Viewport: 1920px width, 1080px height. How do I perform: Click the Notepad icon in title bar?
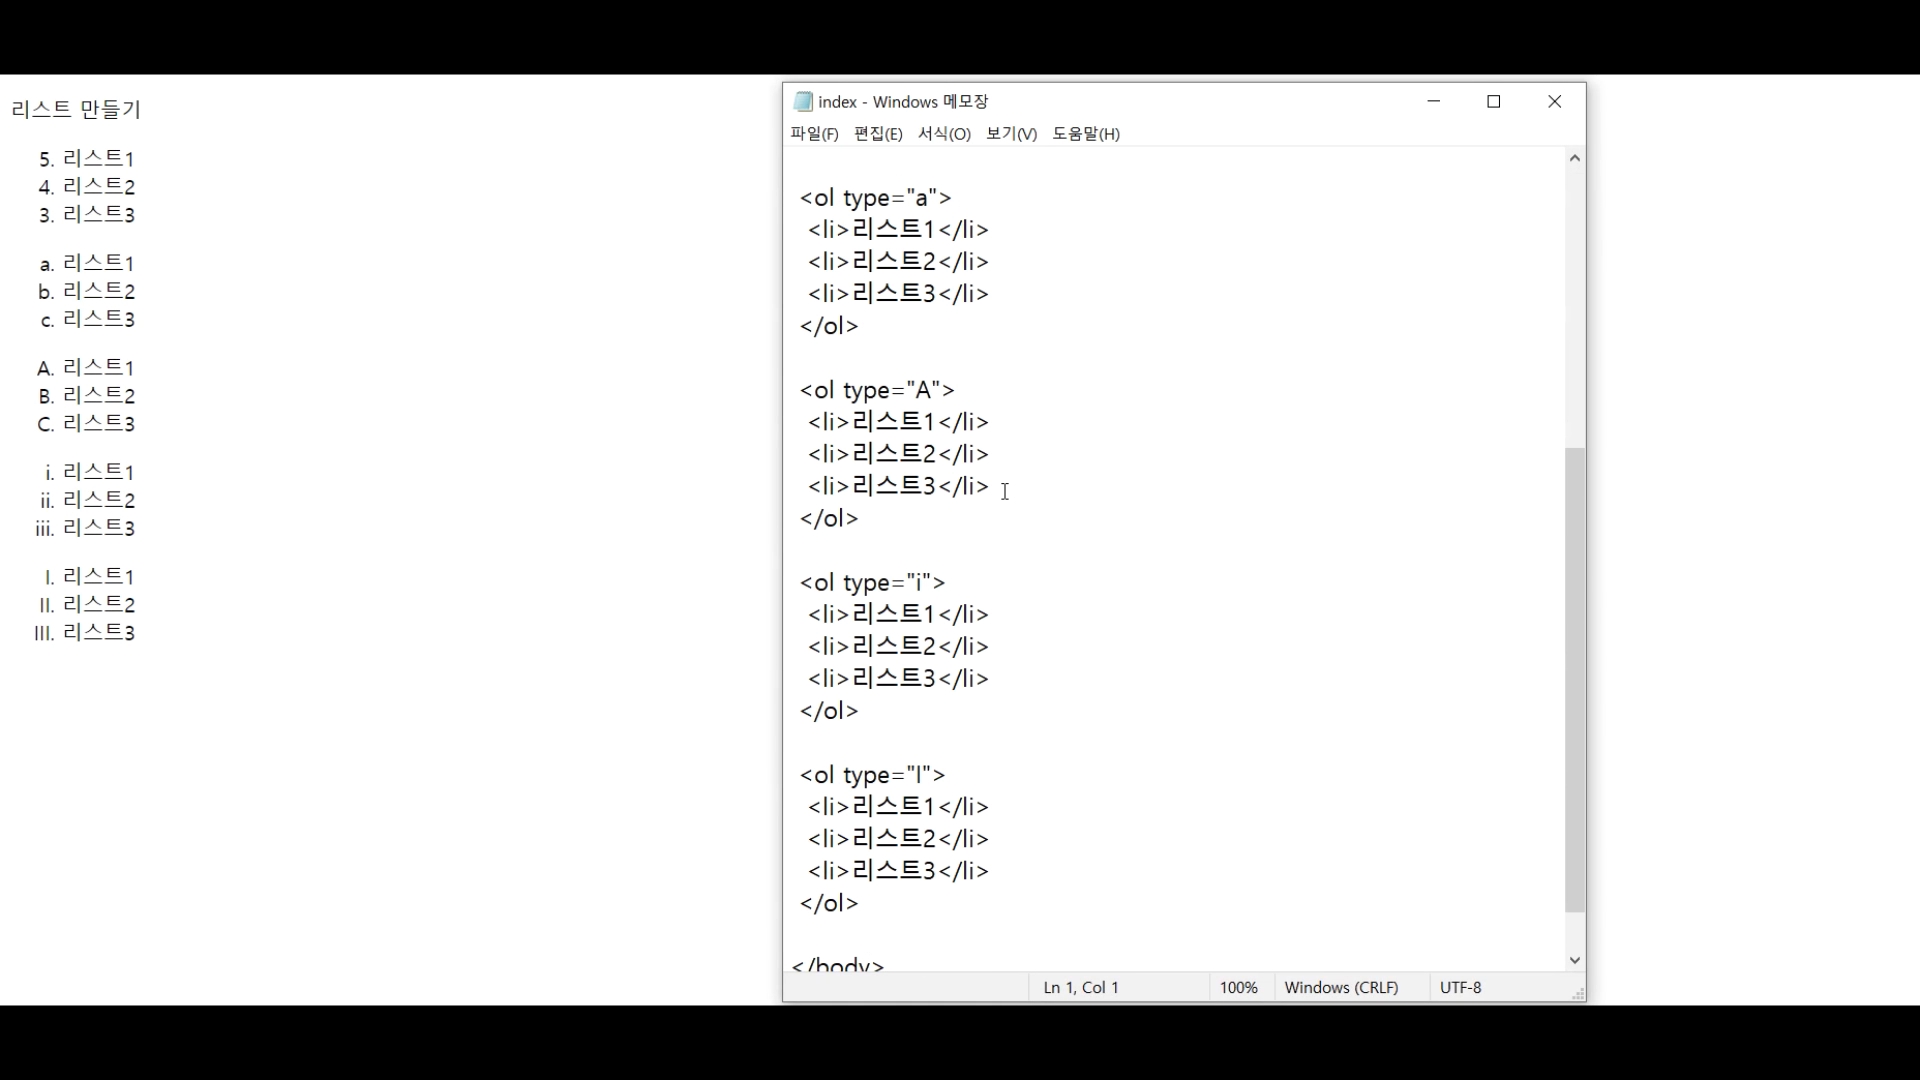click(x=802, y=102)
